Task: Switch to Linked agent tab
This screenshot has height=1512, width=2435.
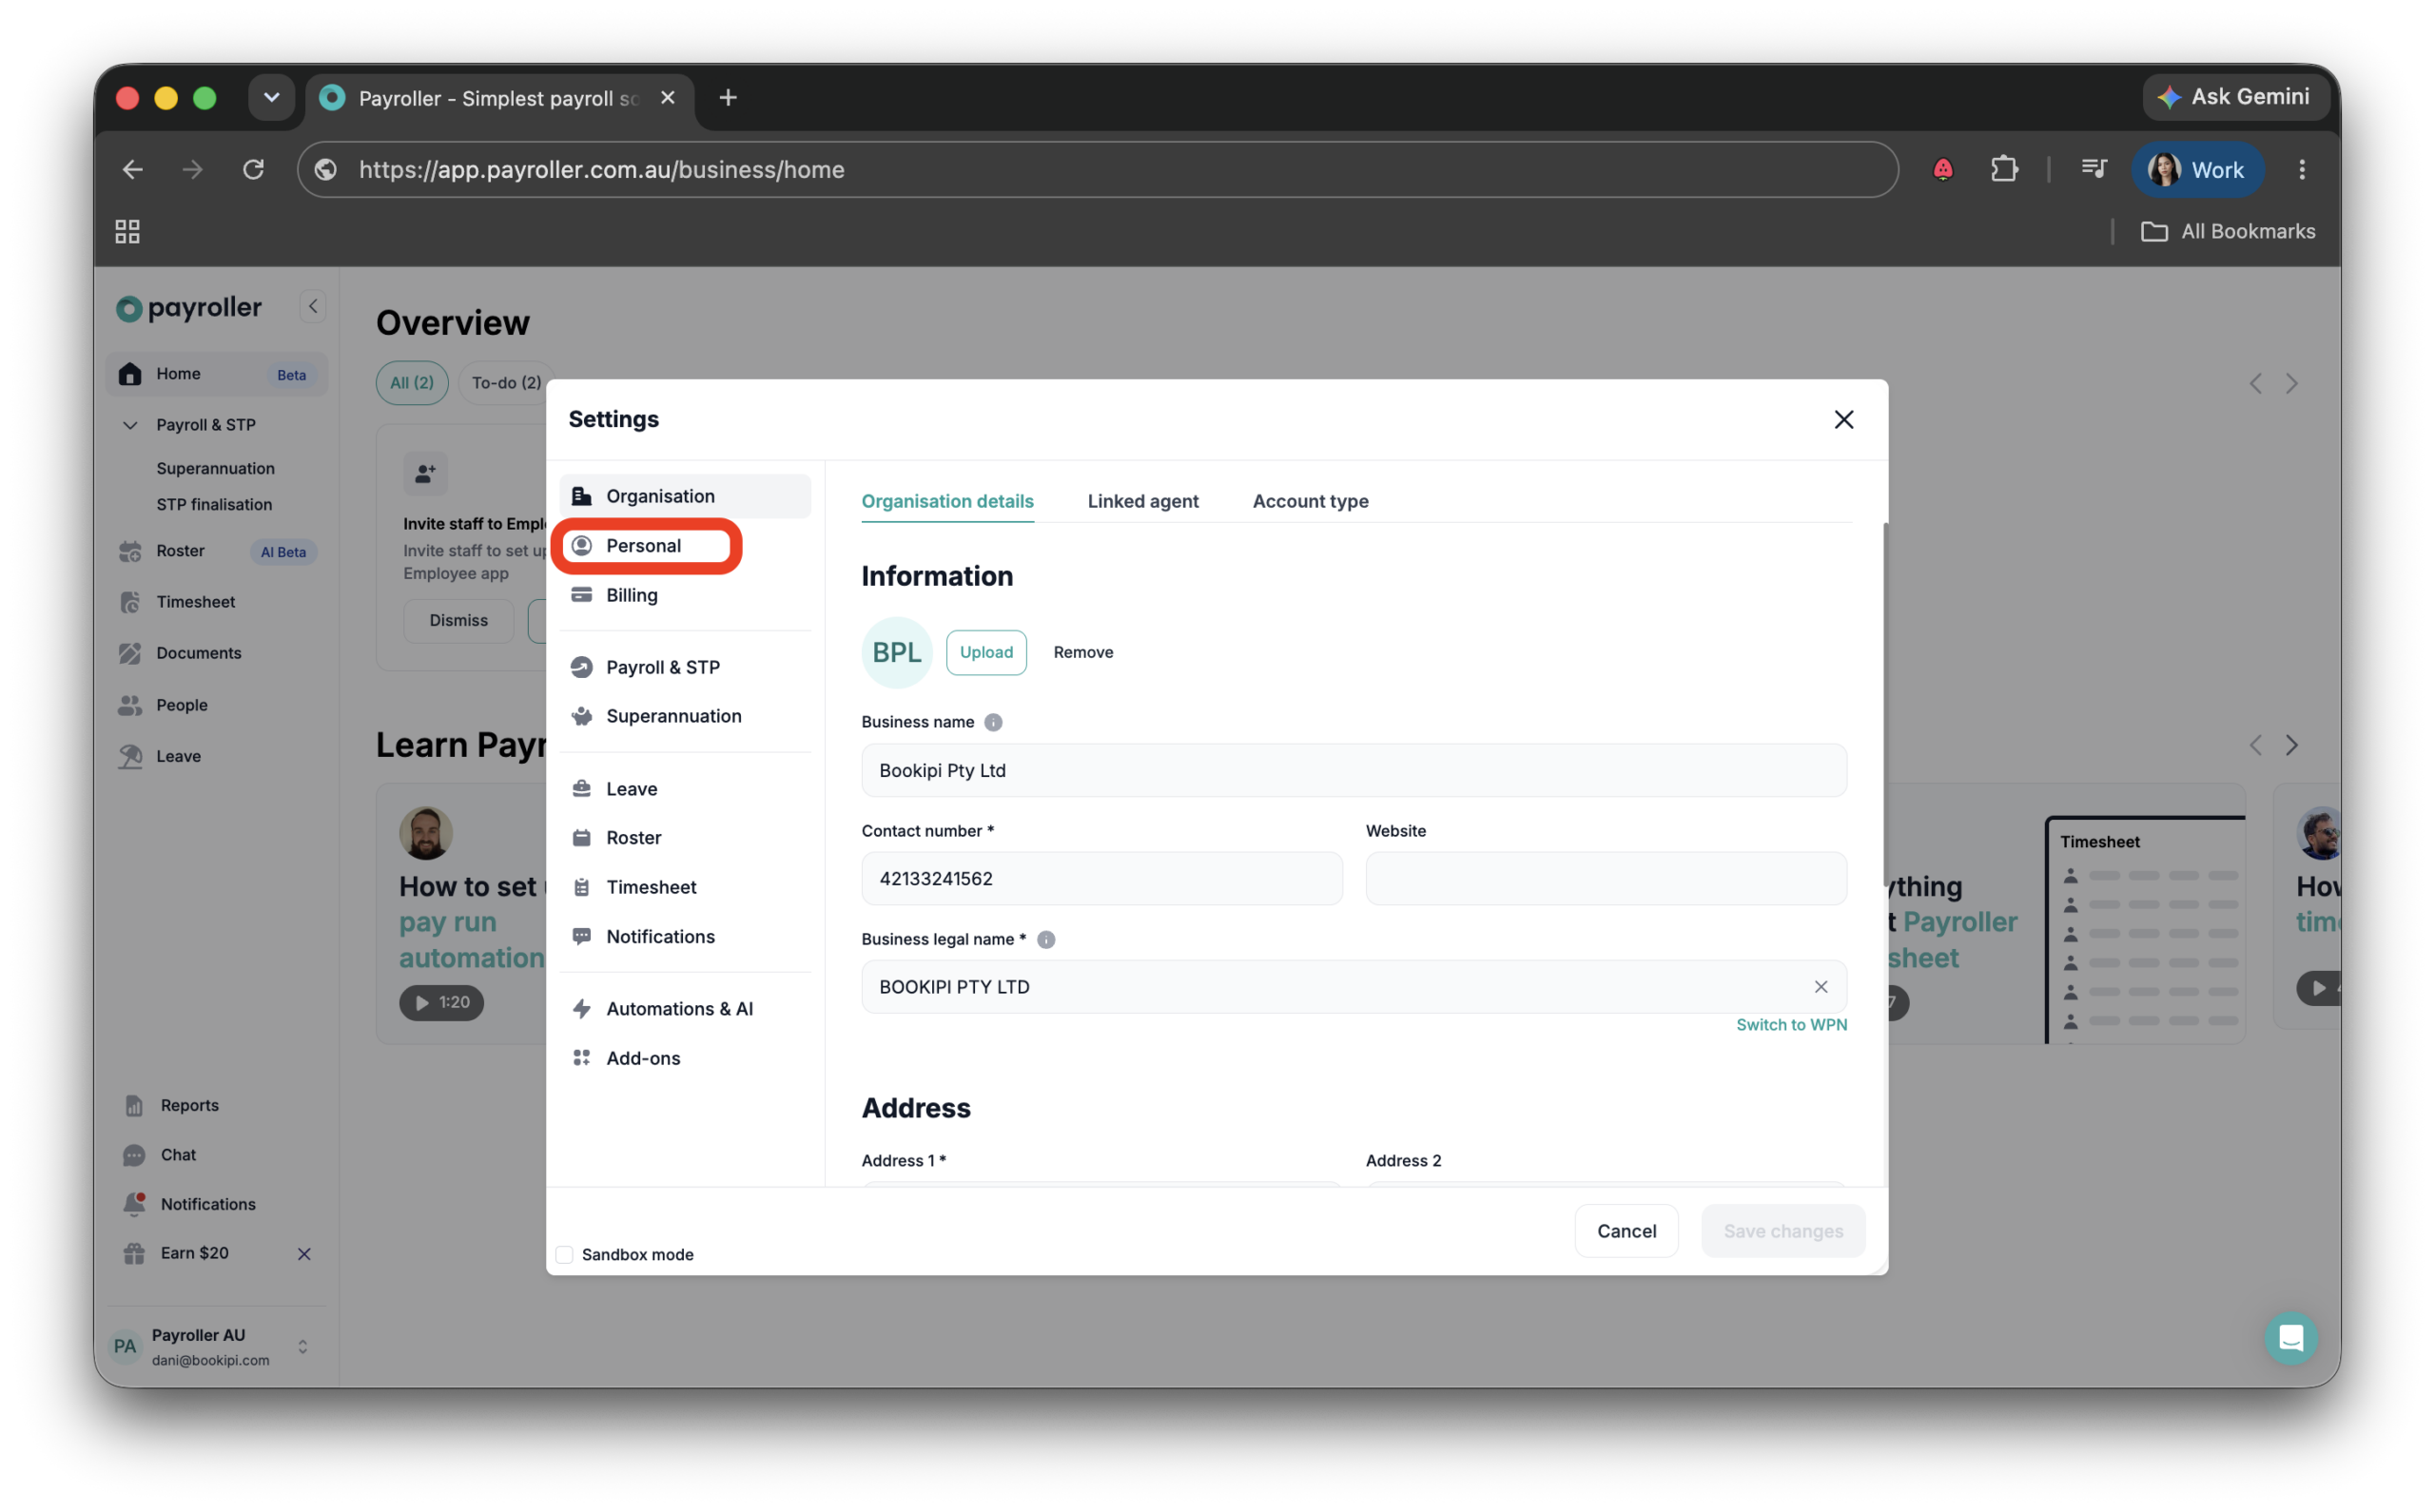Action: 1142,501
